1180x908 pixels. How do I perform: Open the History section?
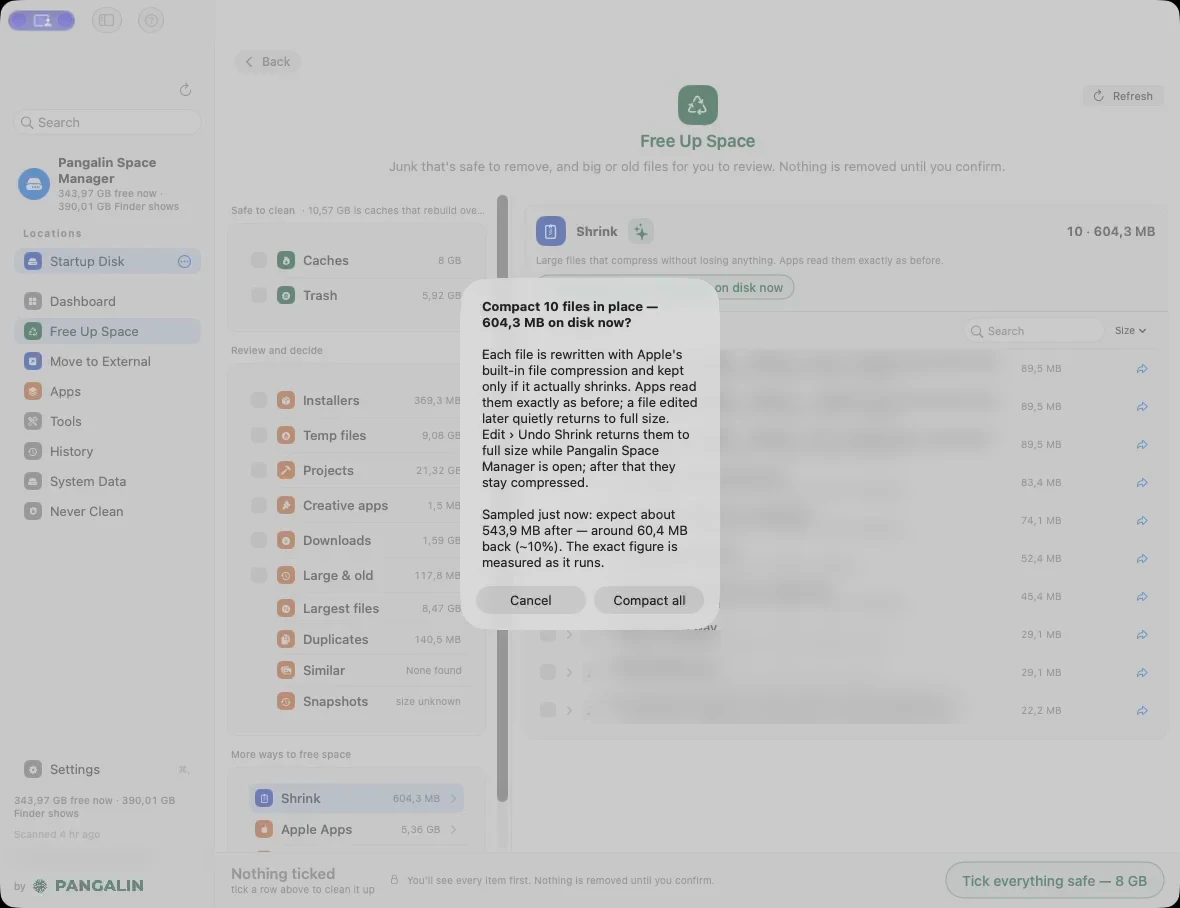pos(108,451)
